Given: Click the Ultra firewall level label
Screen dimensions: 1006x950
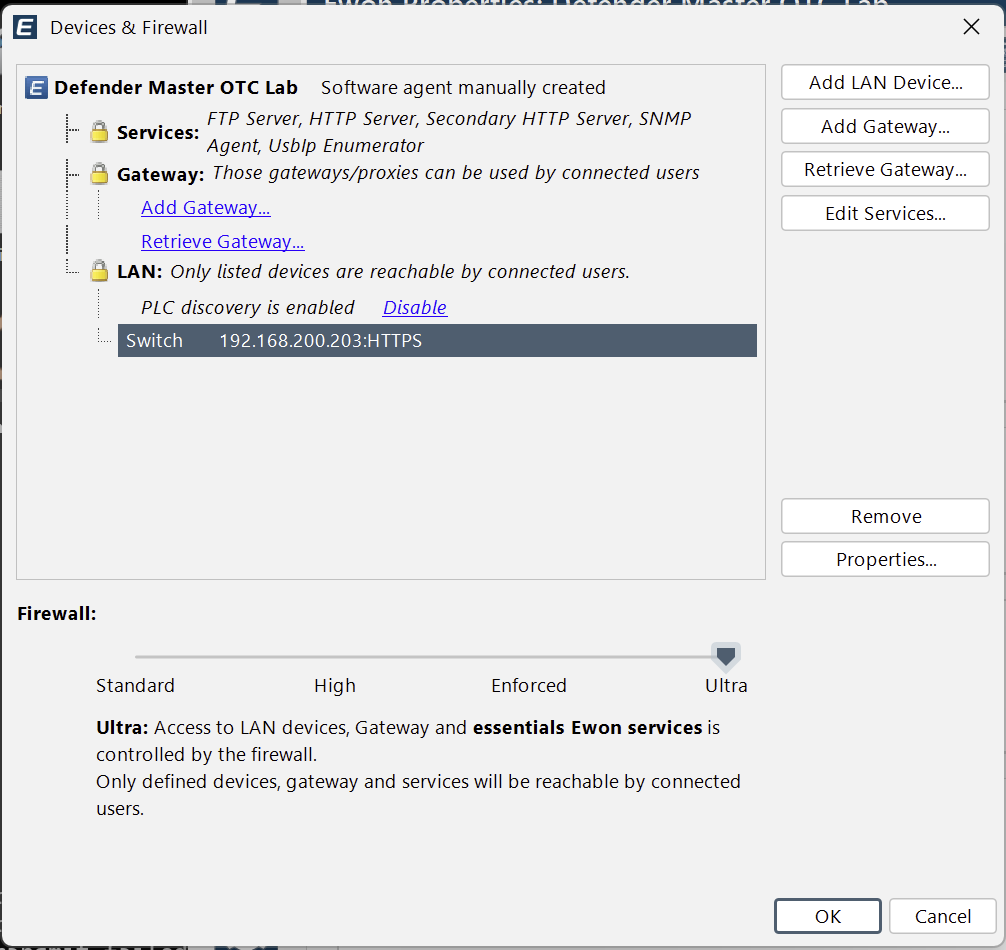Looking at the screenshot, I should tap(726, 686).
